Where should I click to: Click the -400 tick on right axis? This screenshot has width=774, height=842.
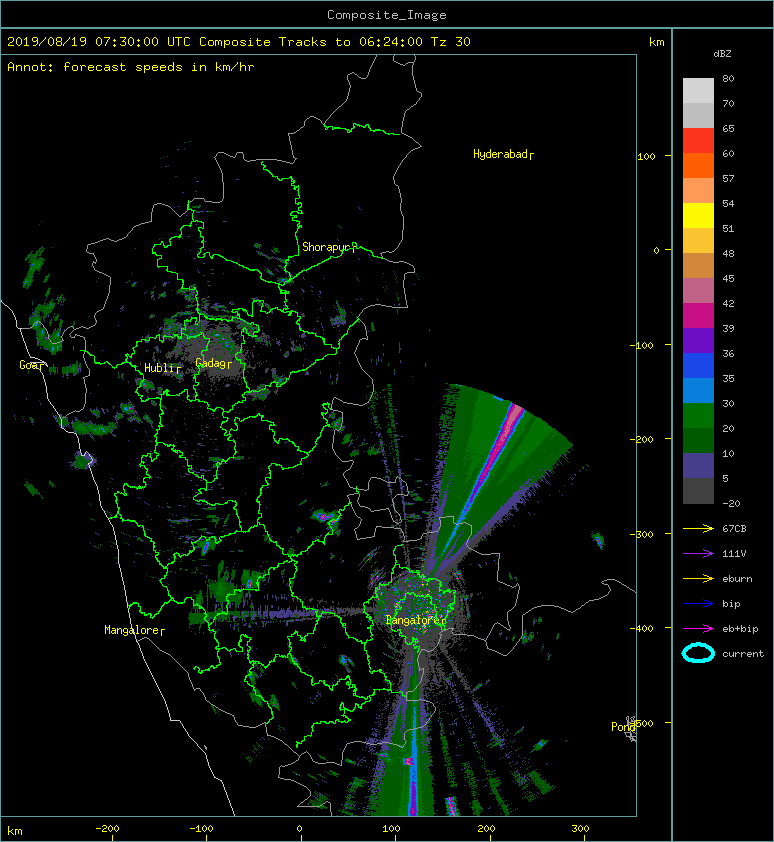click(x=642, y=628)
